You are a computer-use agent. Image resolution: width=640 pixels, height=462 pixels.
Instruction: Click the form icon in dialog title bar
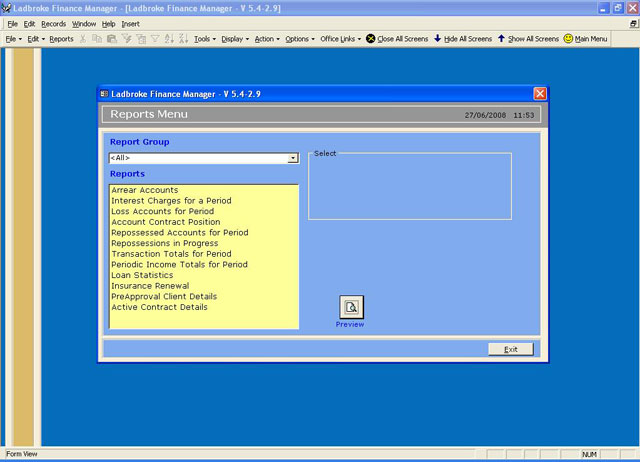coord(104,94)
